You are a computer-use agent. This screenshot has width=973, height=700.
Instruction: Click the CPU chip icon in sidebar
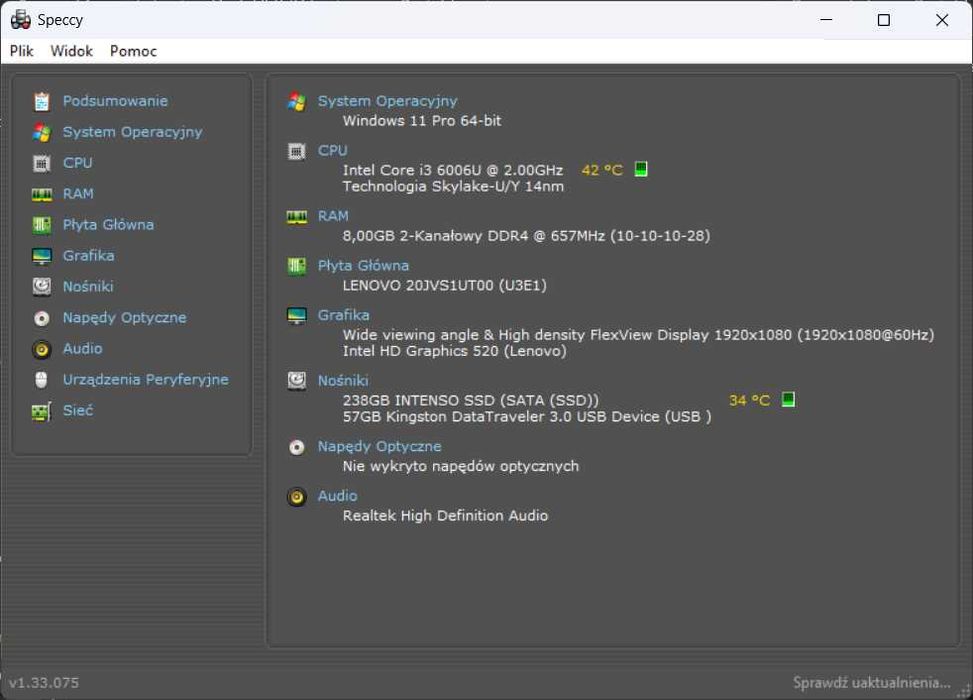coord(42,163)
